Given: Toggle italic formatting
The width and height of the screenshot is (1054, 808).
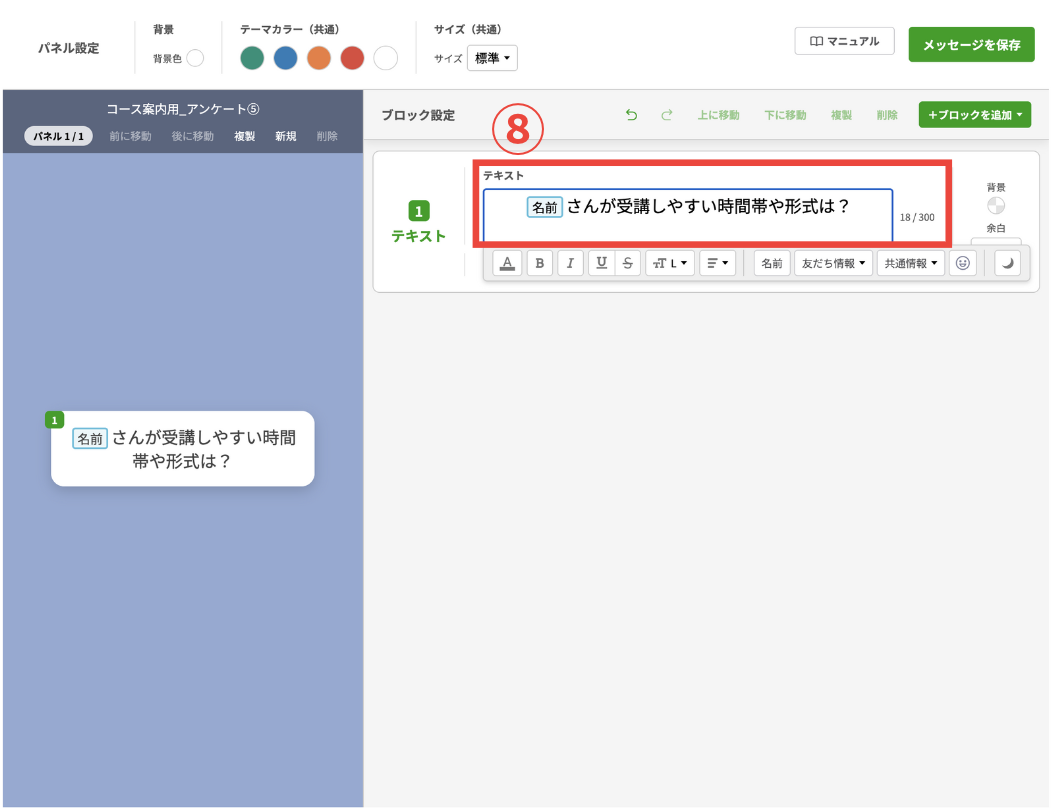Looking at the screenshot, I should (570, 263).
